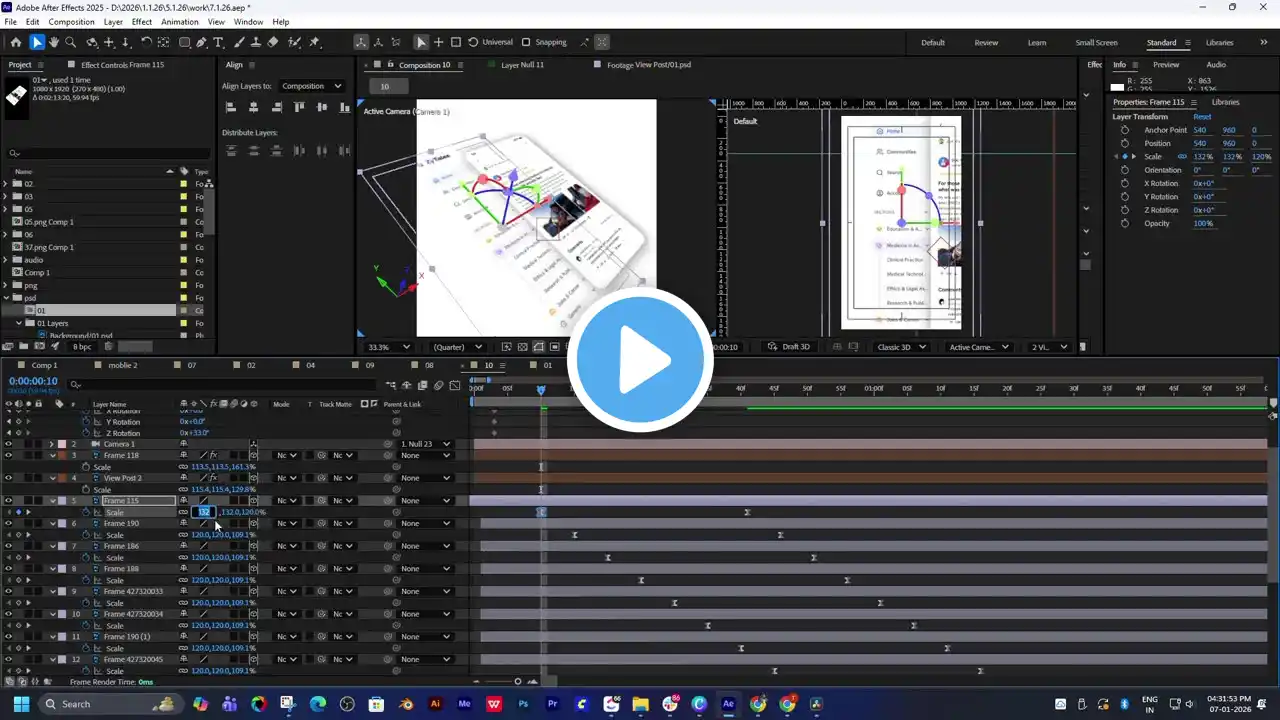Select the Brush tool

[239, 42]
